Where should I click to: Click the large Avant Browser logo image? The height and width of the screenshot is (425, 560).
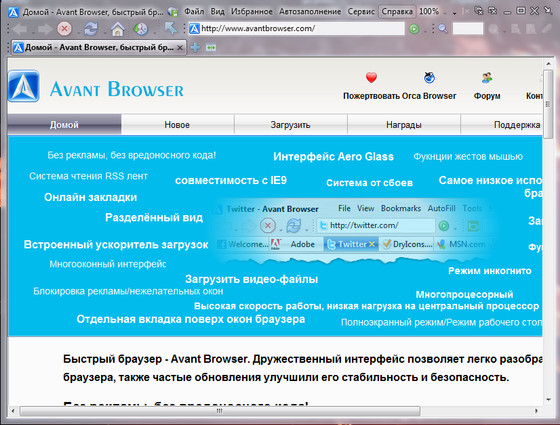24,86
